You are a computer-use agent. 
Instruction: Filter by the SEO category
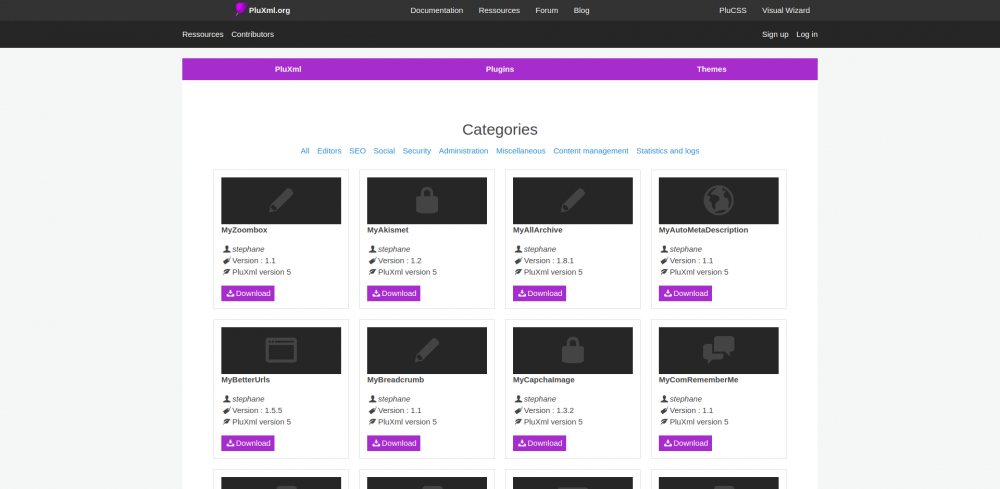click(x=358, y=151)
